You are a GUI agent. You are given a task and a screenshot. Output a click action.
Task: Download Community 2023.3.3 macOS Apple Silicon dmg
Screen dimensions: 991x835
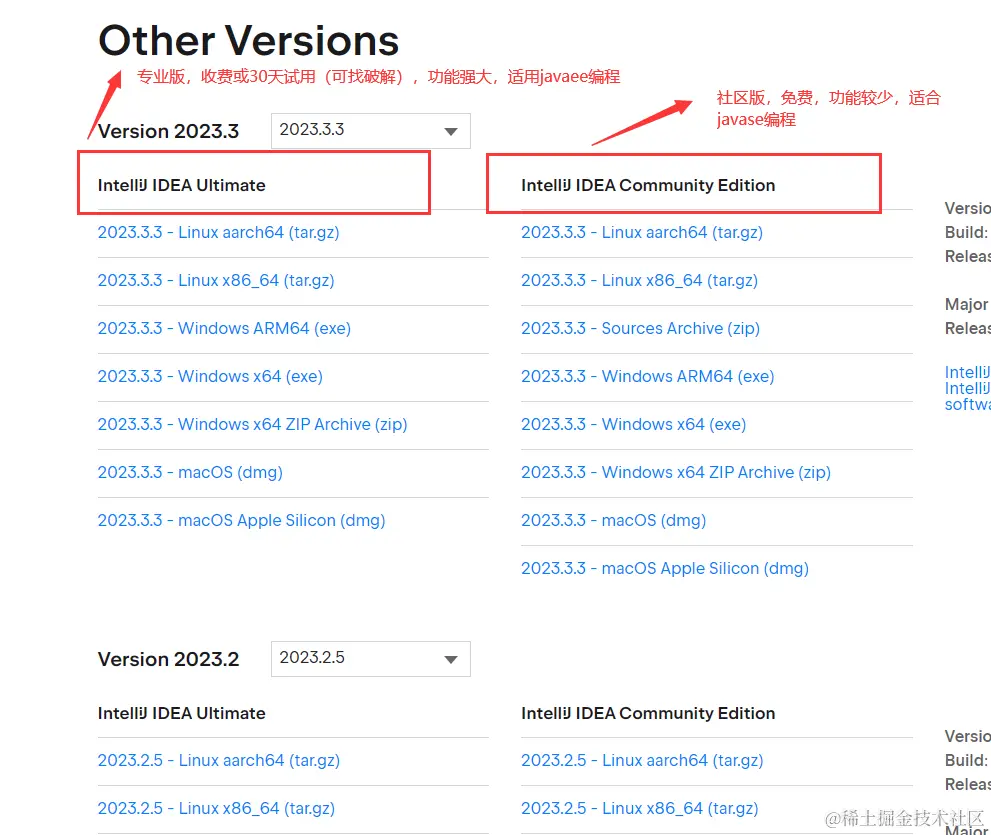pos(664,569)
